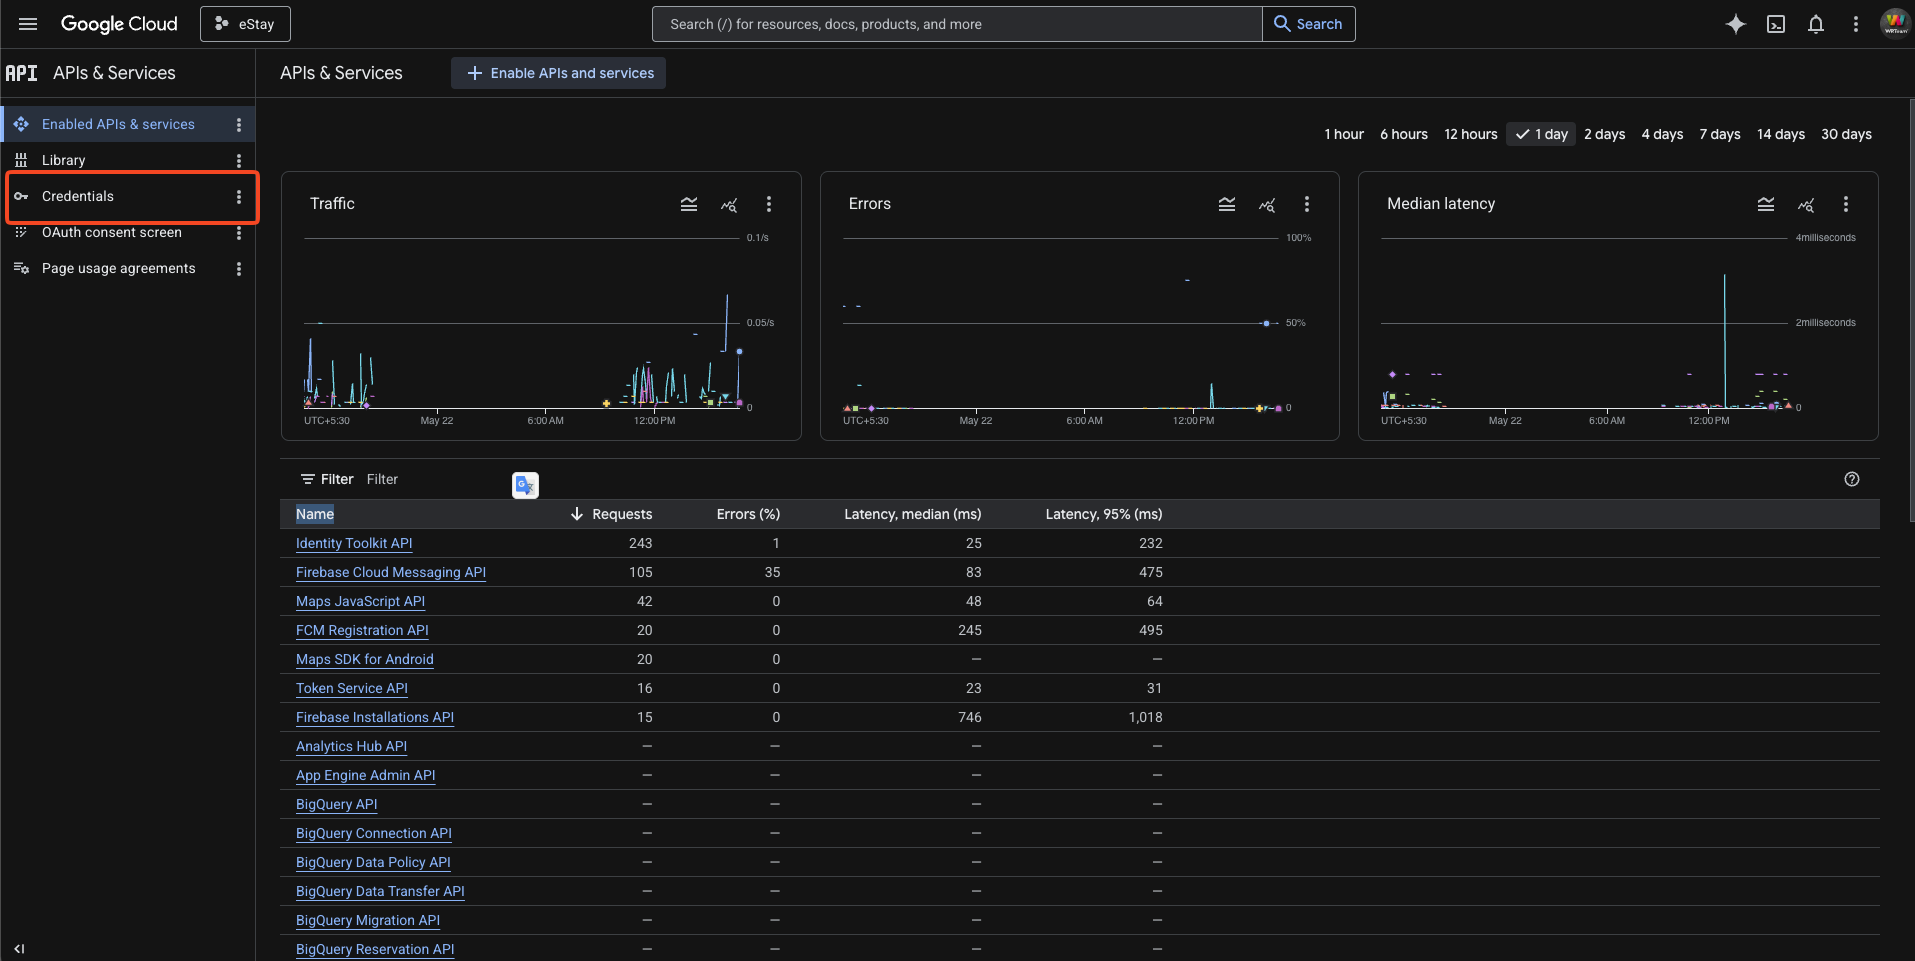This screenshot has width=1915, height=961.
Task: Explore data icon on Errors chart
Action: (1267, 204)
